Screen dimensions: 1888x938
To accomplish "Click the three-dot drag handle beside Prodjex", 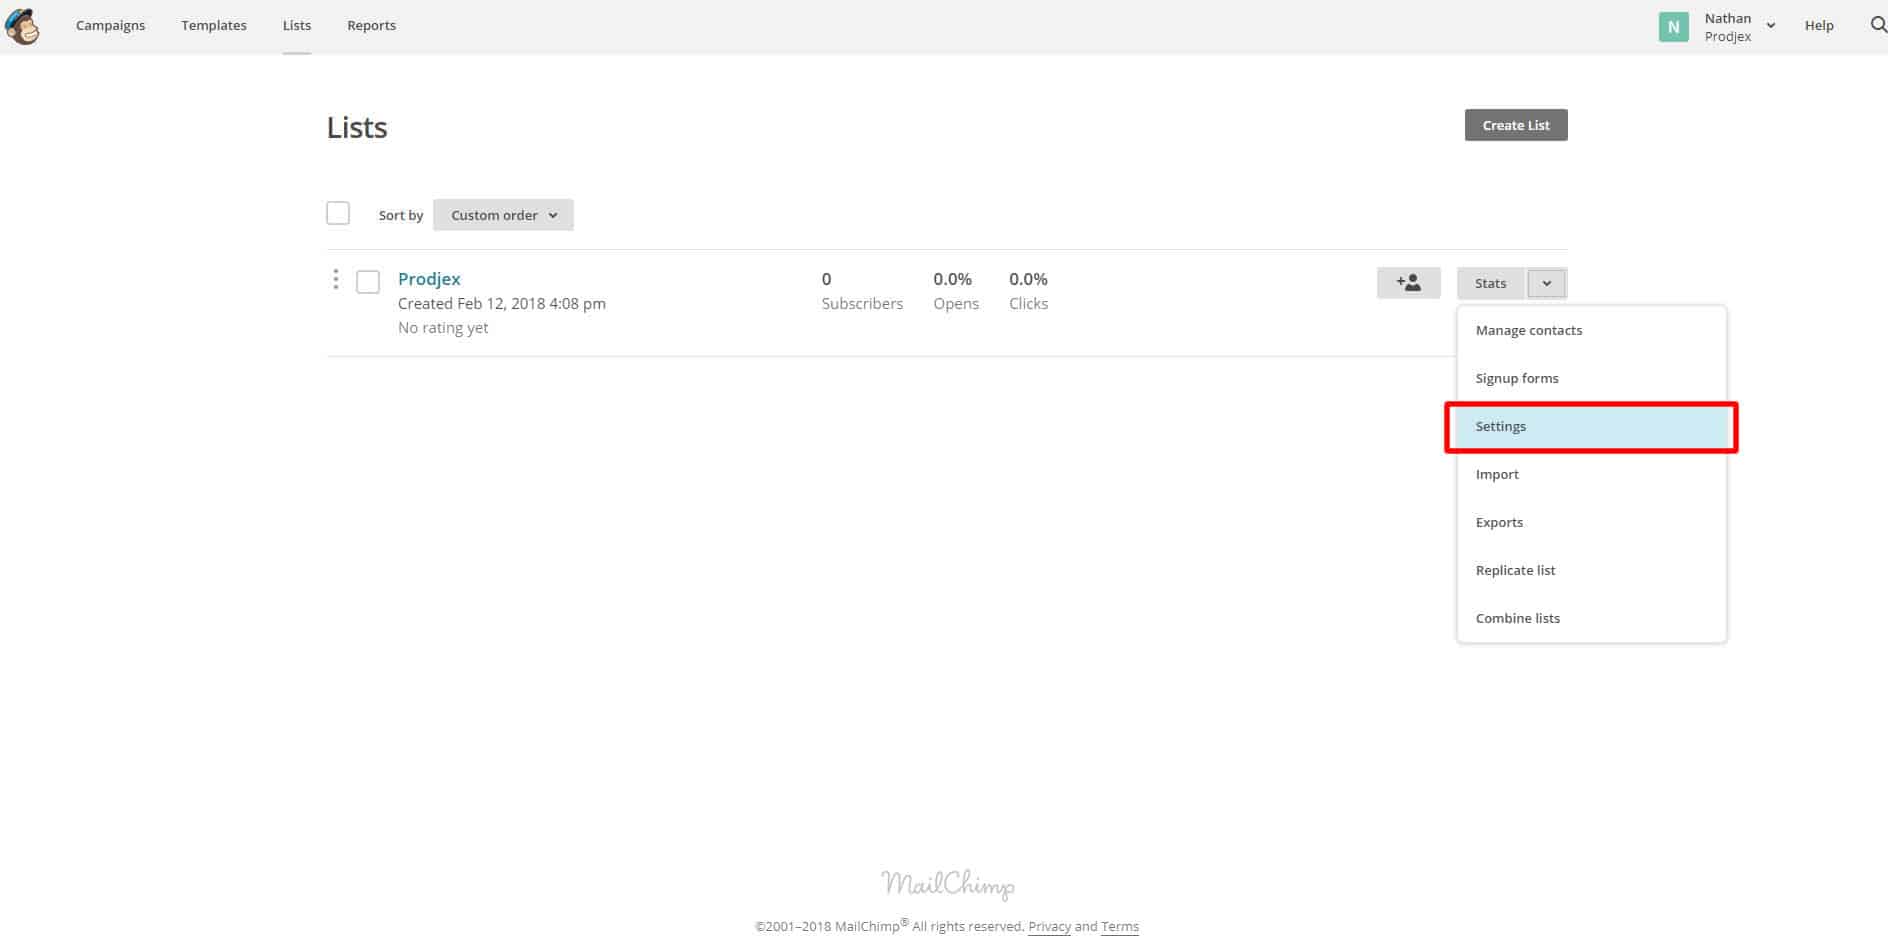I will pyautogui.click(x=335, y=279).
